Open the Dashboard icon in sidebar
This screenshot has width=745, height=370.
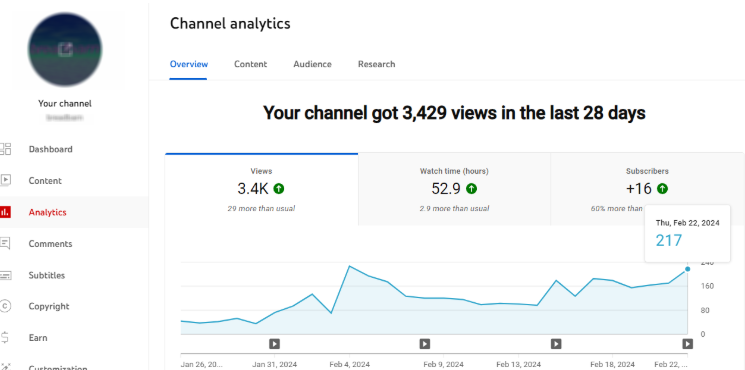(x=5, y=149)
